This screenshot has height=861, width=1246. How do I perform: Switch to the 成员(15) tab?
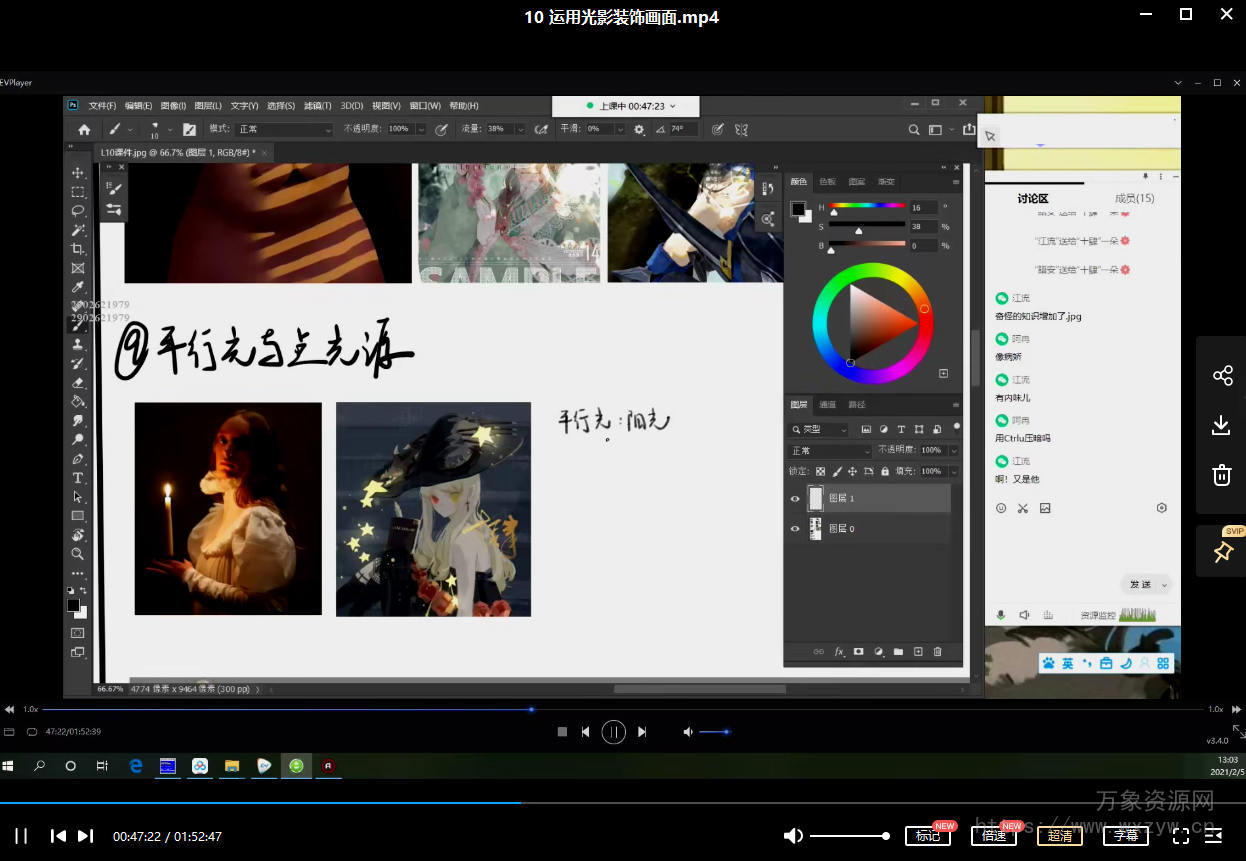pyautogui.click(x=1134, y=199)
